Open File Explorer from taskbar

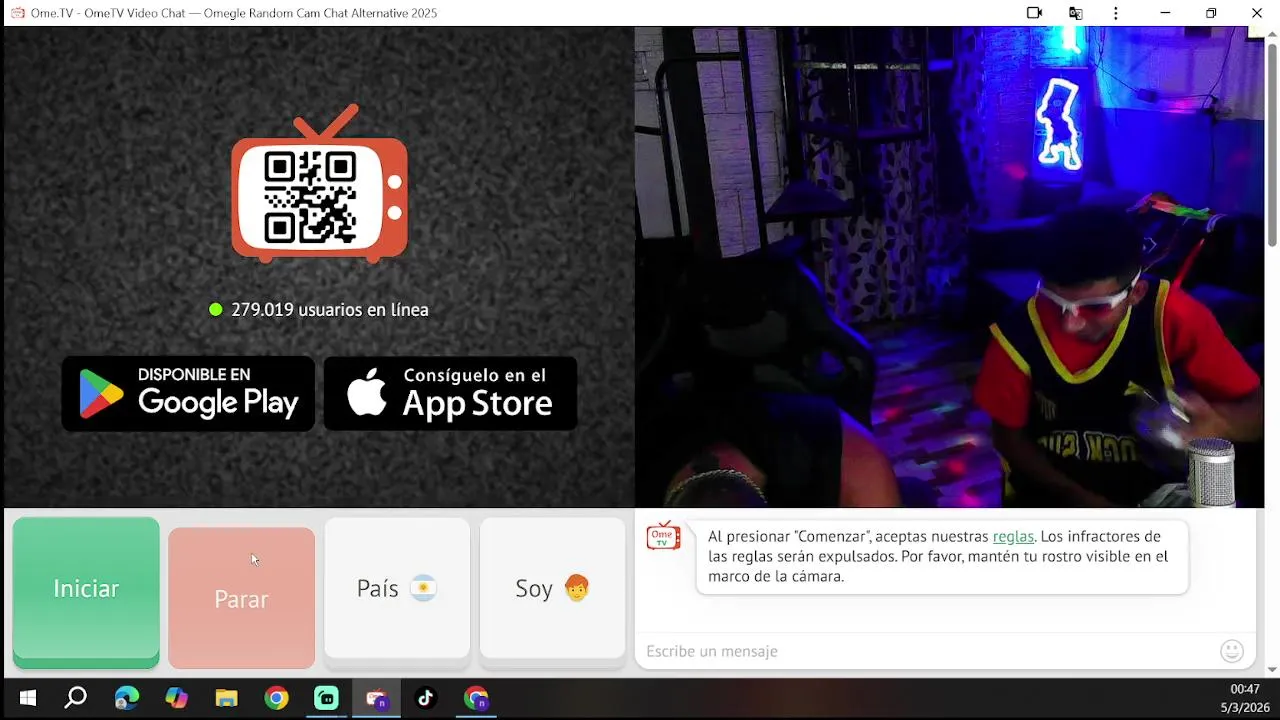click(x=226, y=698)
